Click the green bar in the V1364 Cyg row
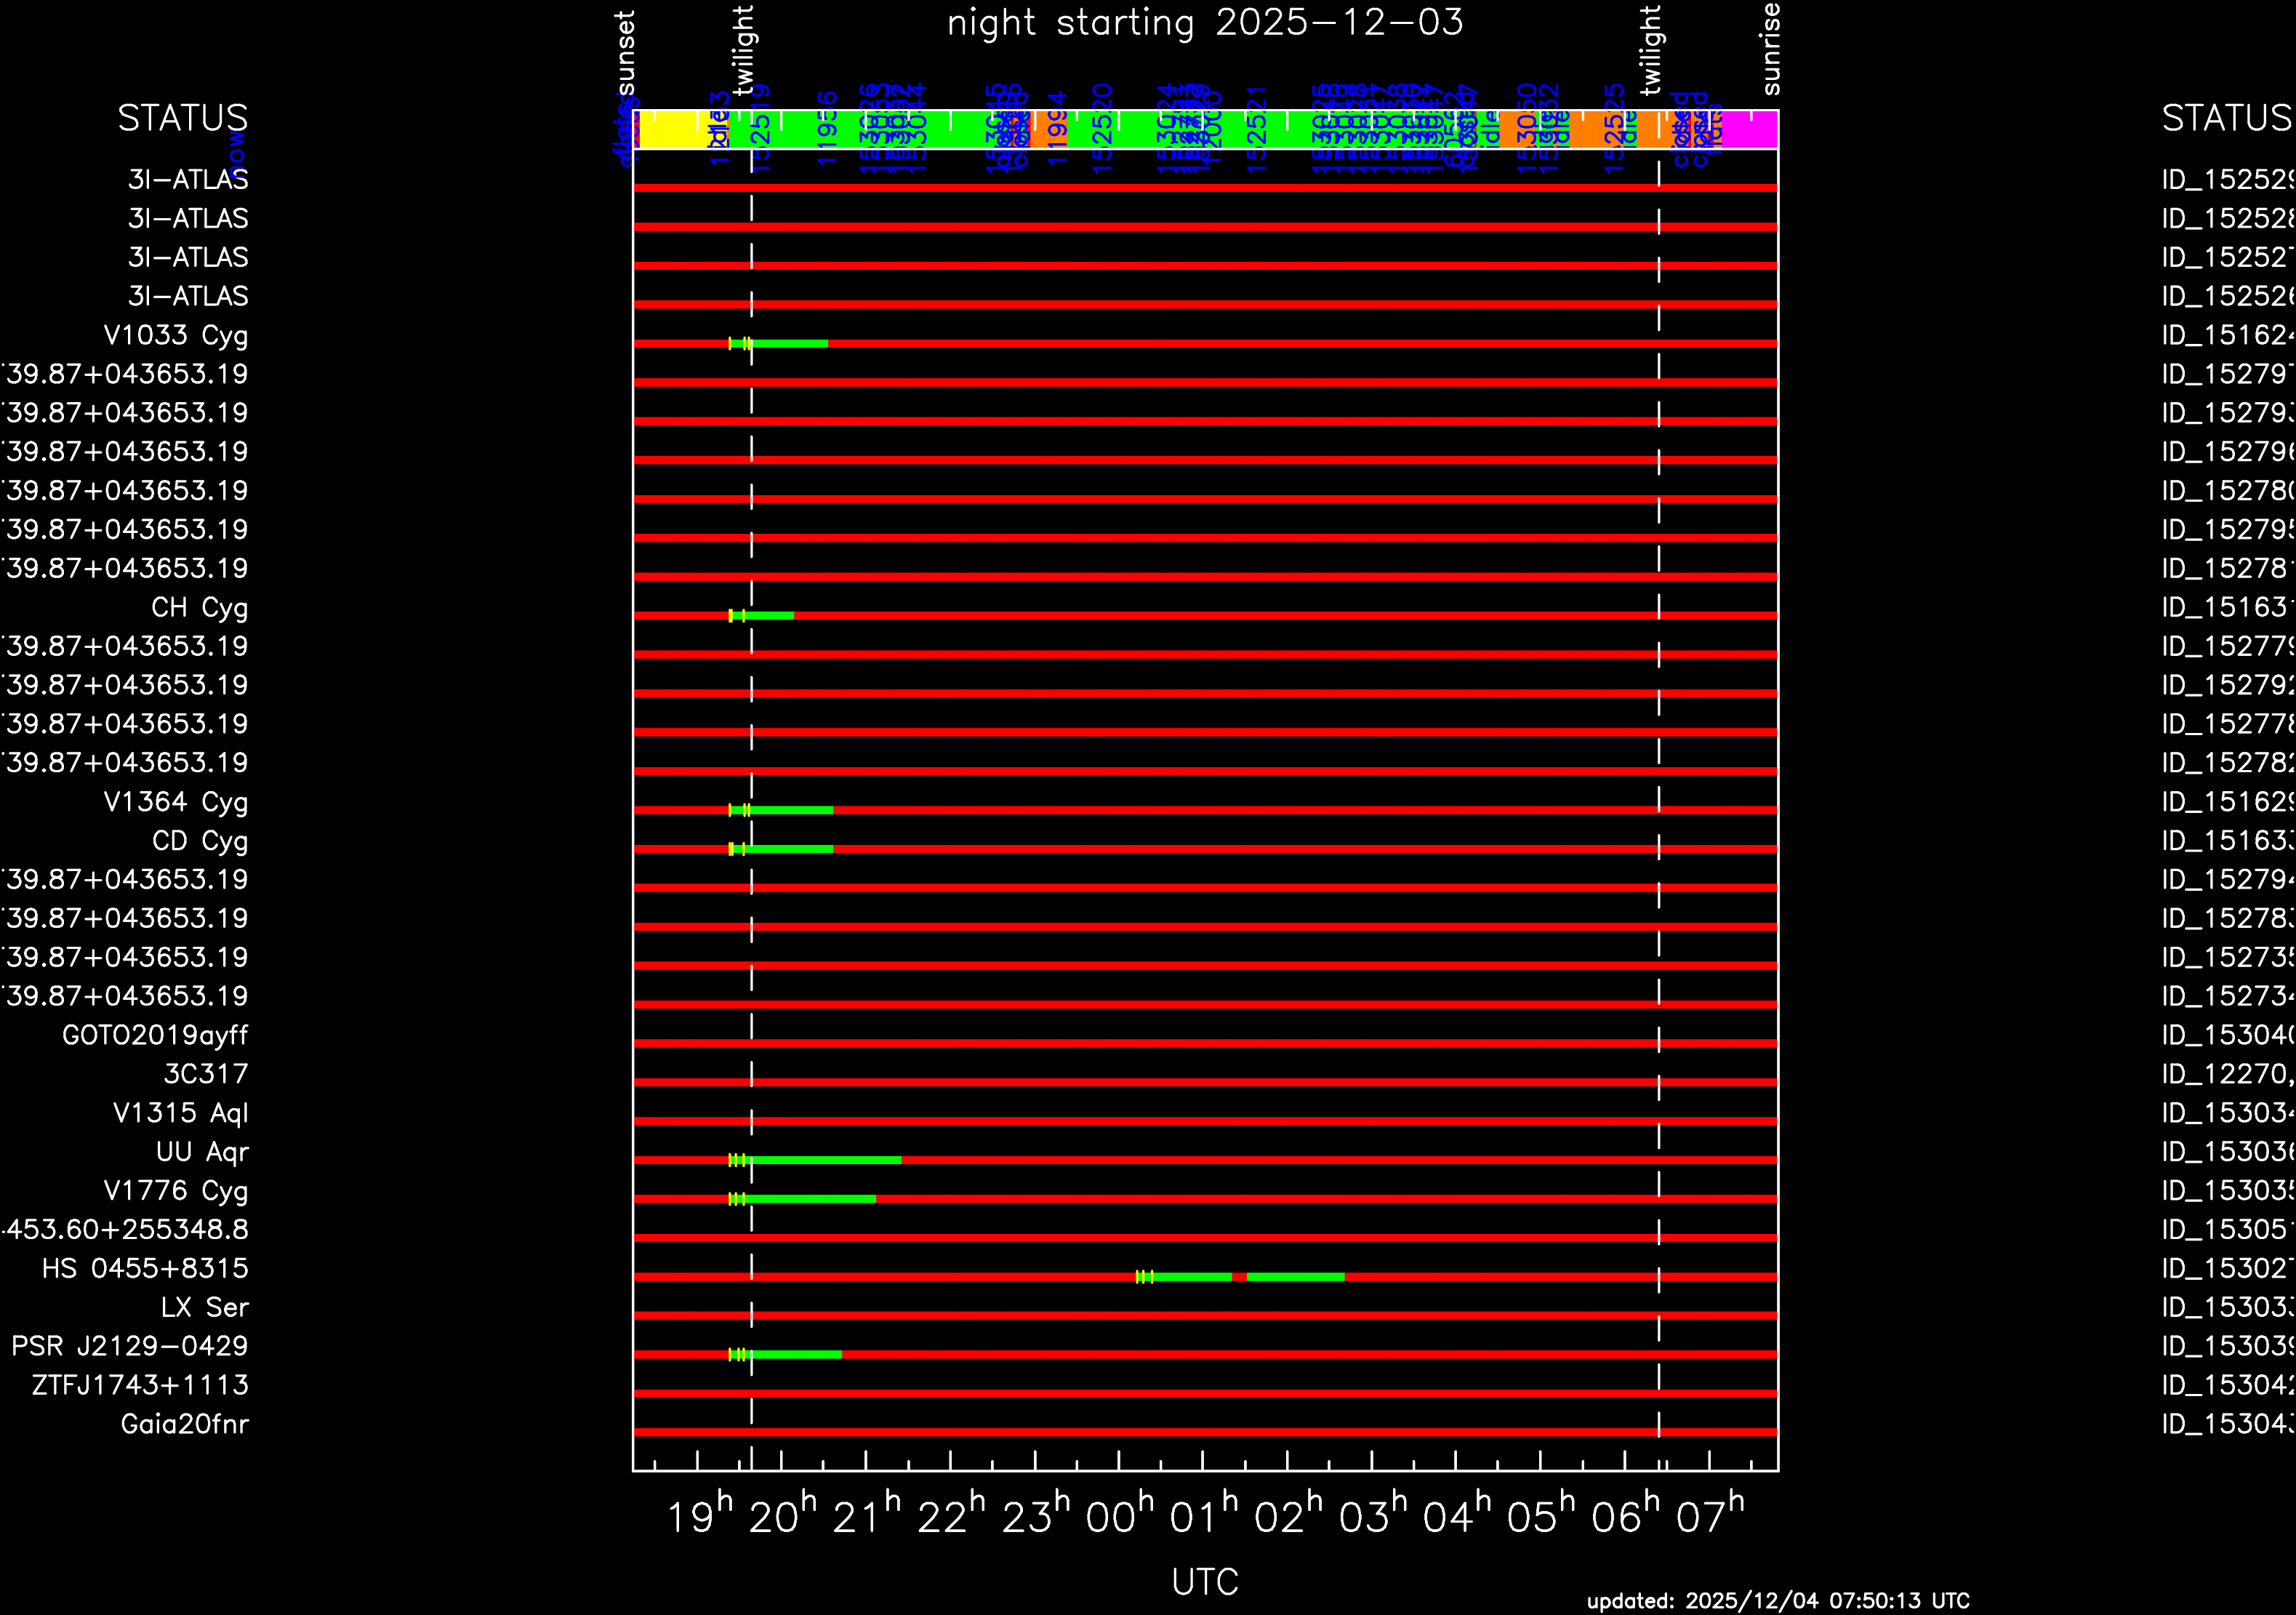The image size is (2296, 1615). [790, 810]
